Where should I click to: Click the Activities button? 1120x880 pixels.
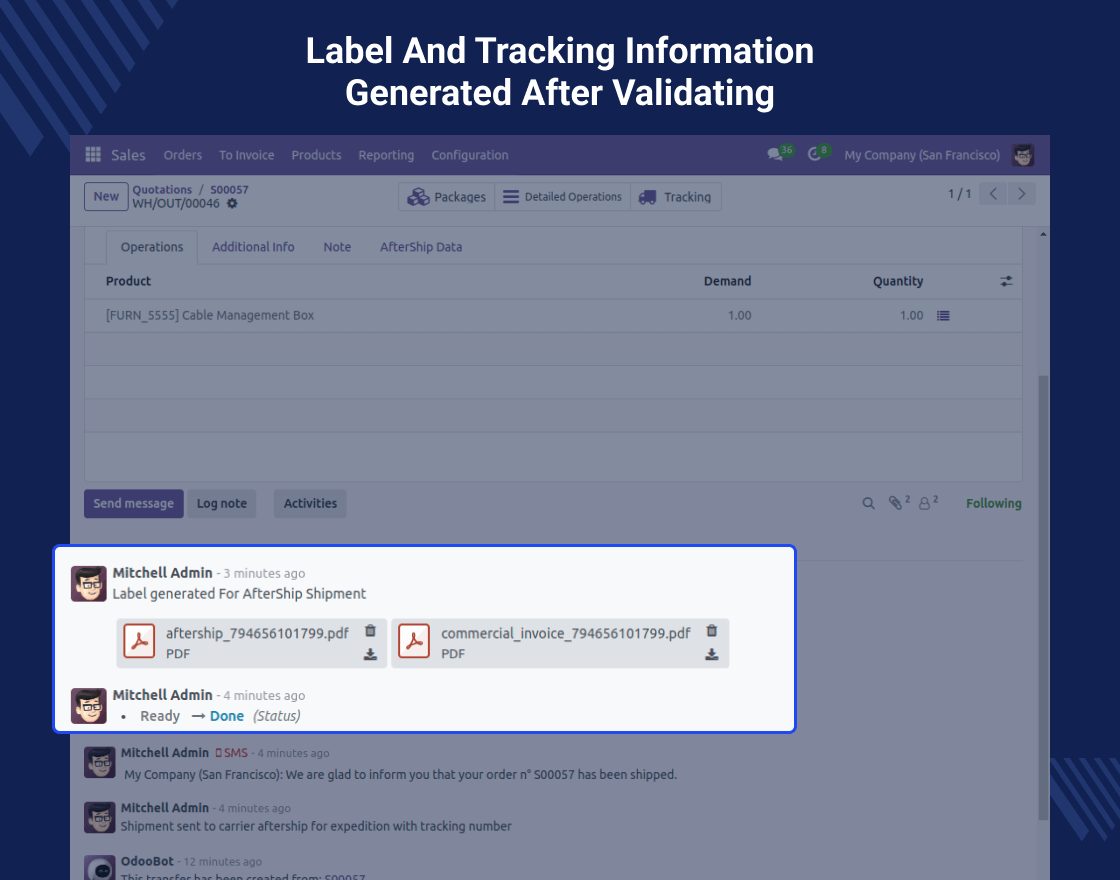point(310,504)
